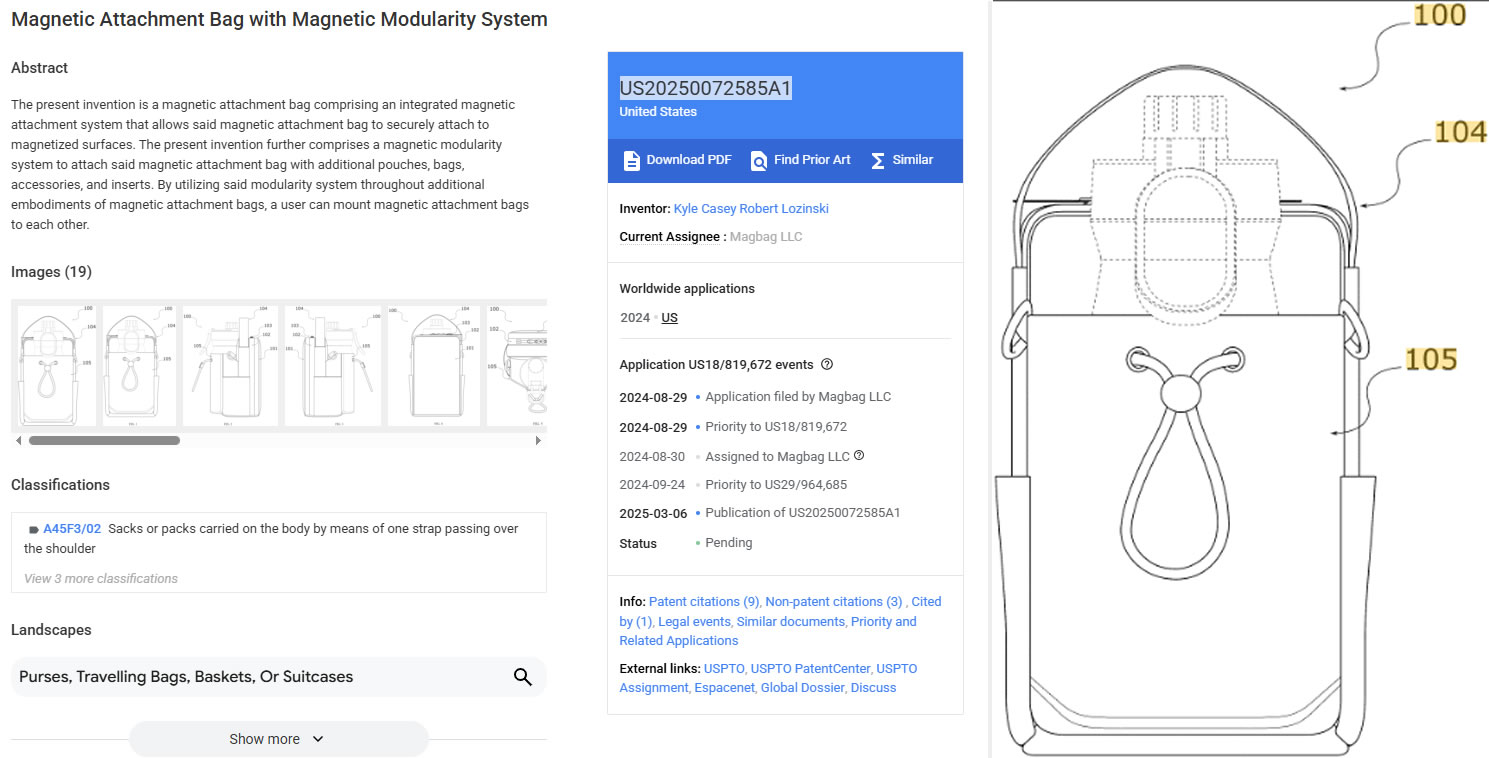
Task: Click the Find Prior Art magnifier icon
Action: click(759, 161)
